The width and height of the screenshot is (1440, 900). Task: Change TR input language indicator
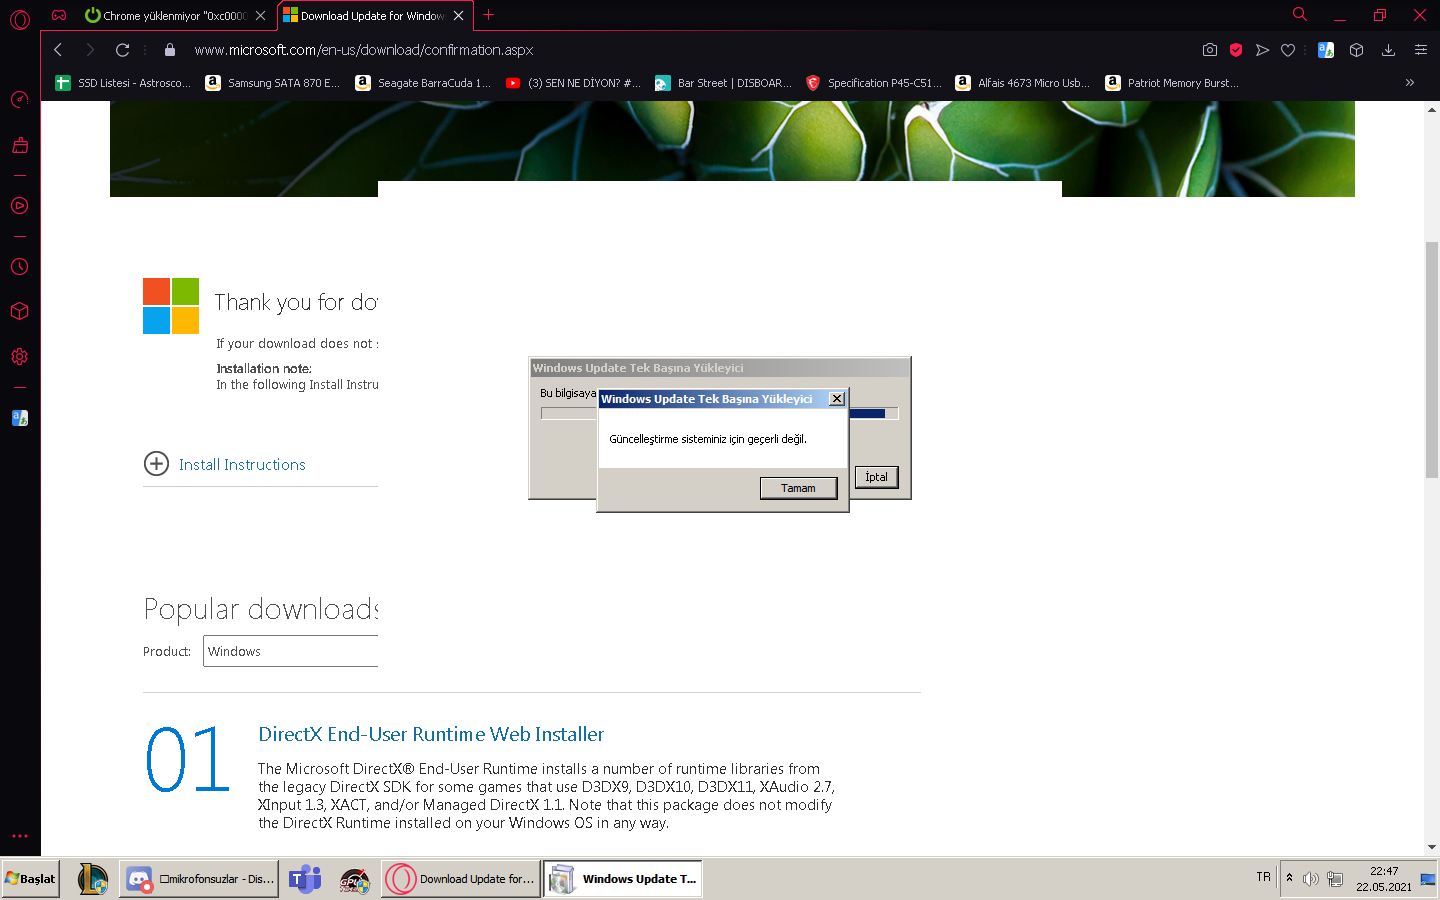(1264, 877)
